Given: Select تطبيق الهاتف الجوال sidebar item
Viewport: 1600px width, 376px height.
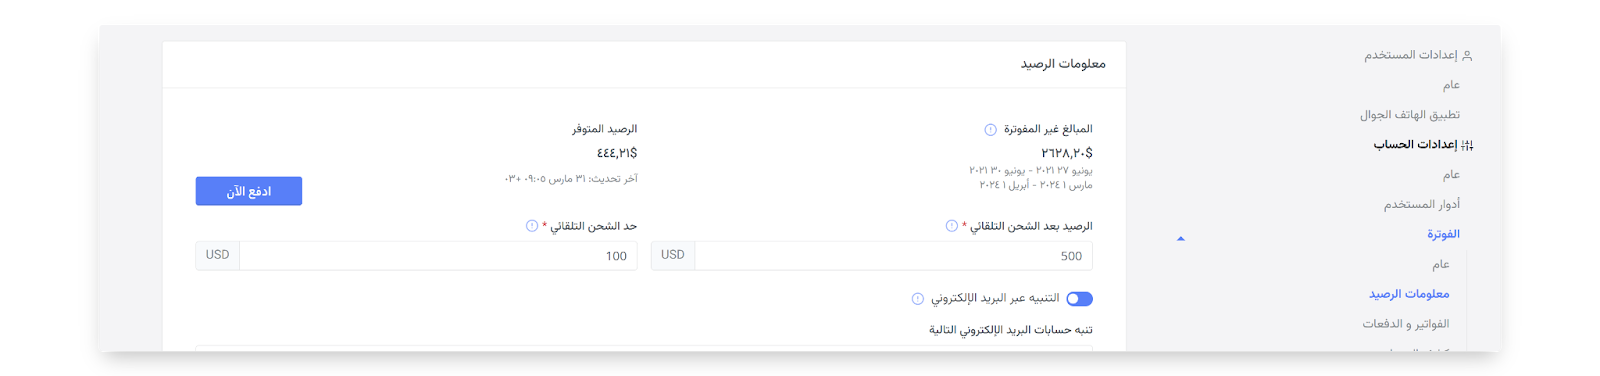Looking at the screenshot, I should click(x=1409, y=115).
